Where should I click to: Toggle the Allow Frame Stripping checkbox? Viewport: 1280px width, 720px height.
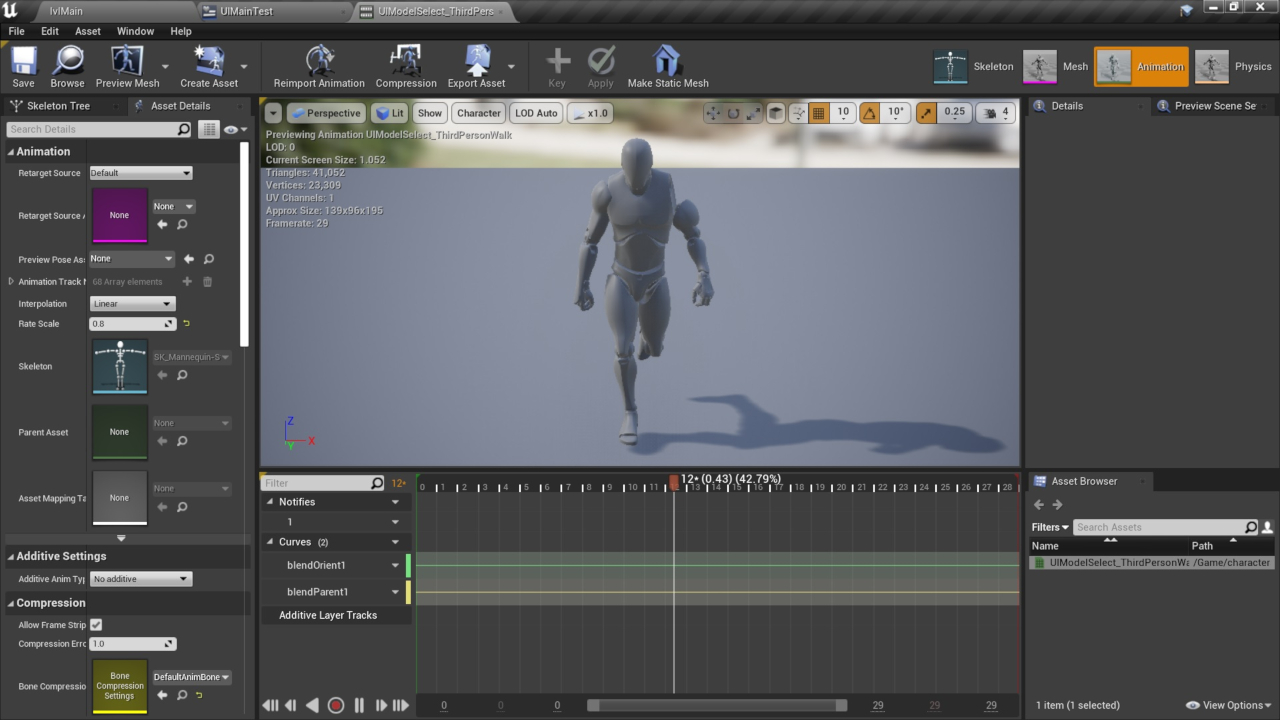(96, 625)
